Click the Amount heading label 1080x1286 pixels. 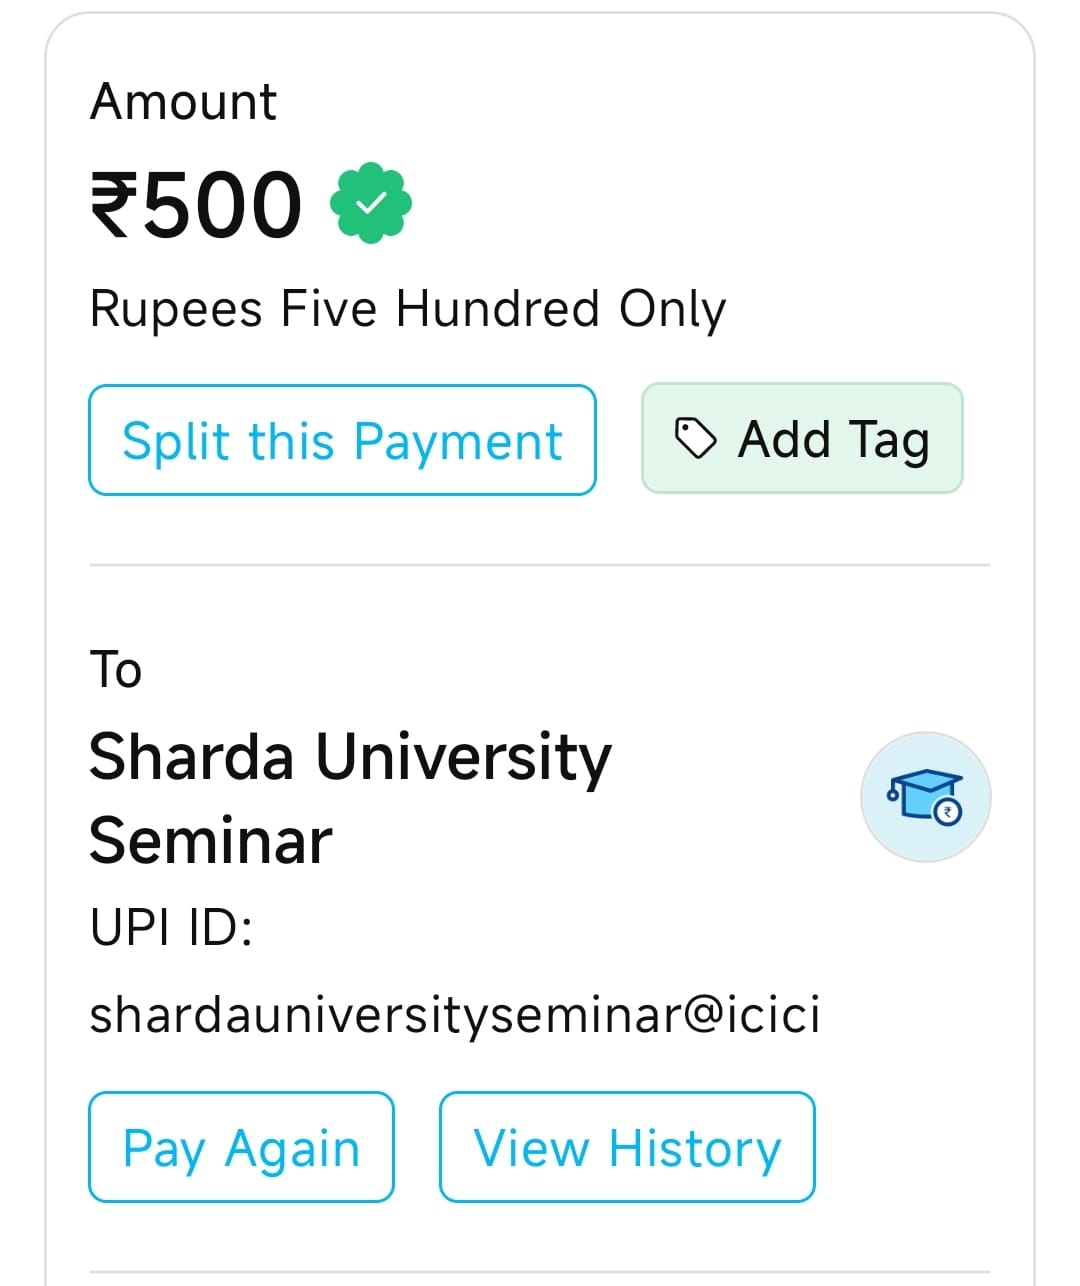coord(184,102)
